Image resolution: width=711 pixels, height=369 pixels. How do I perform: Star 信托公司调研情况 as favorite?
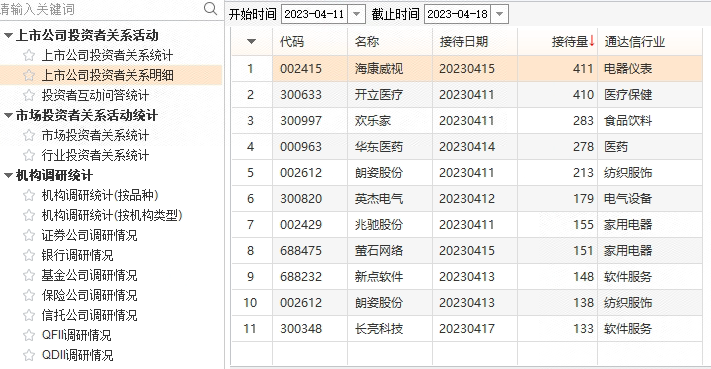[x=29, y=315]
